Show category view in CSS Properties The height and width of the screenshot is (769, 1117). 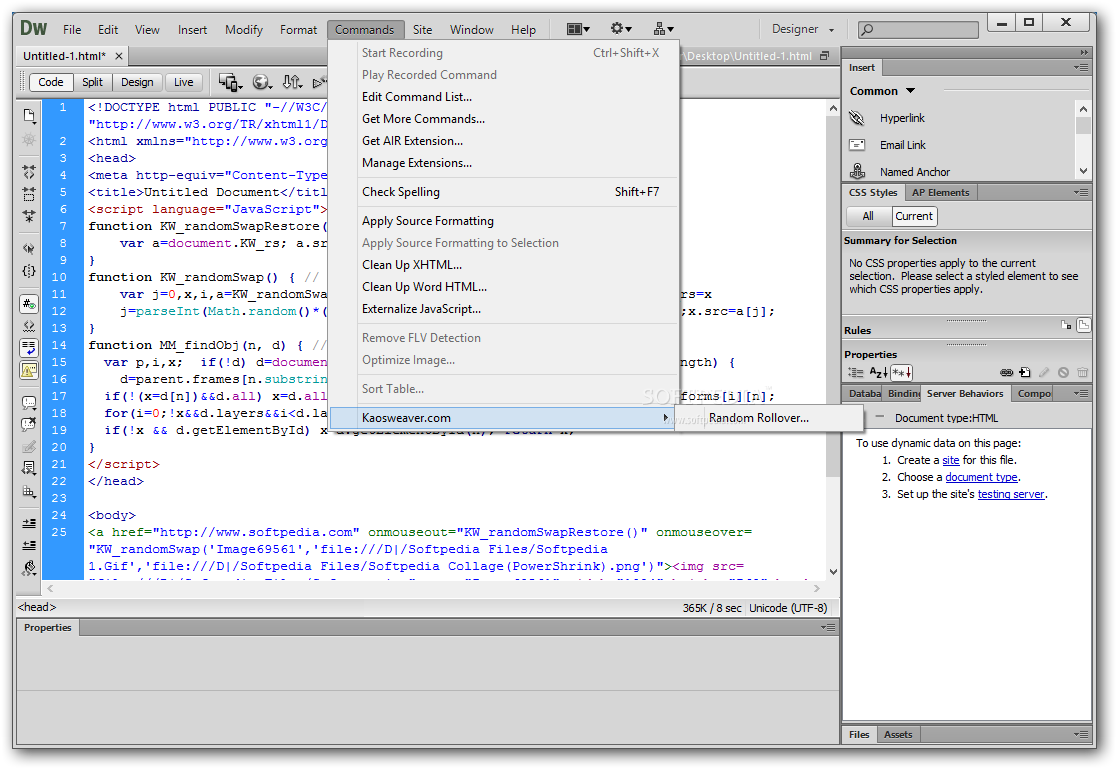[855, 372]
